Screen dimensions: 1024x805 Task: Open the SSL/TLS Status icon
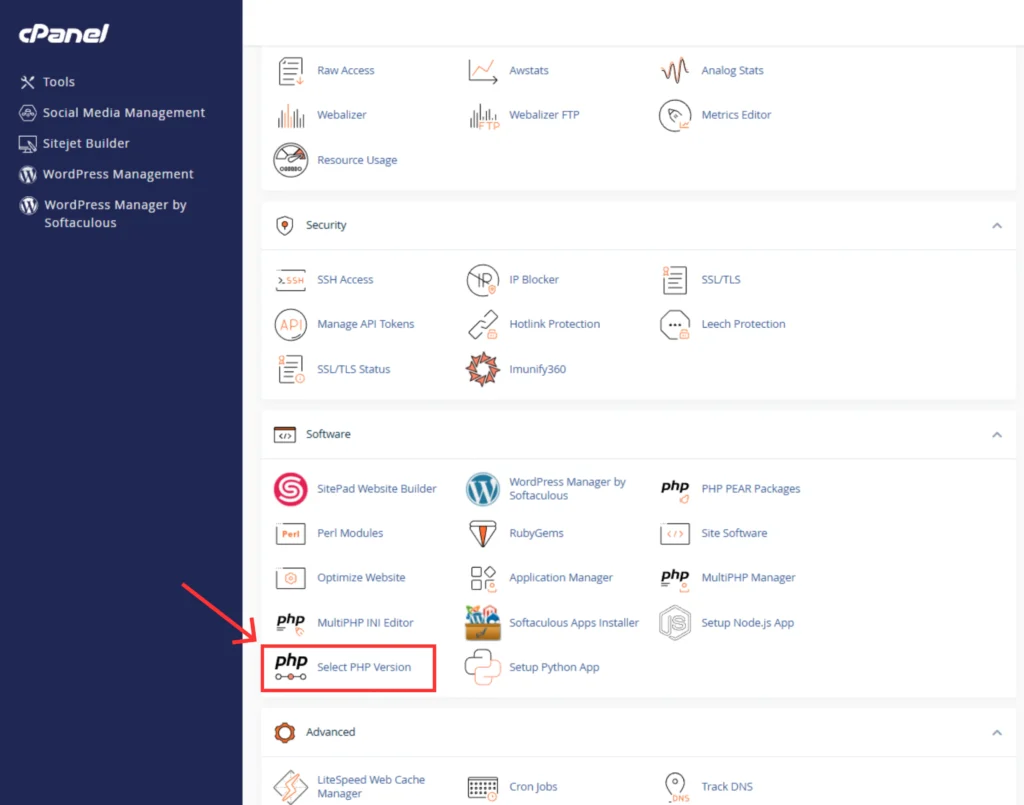(291, 369)
